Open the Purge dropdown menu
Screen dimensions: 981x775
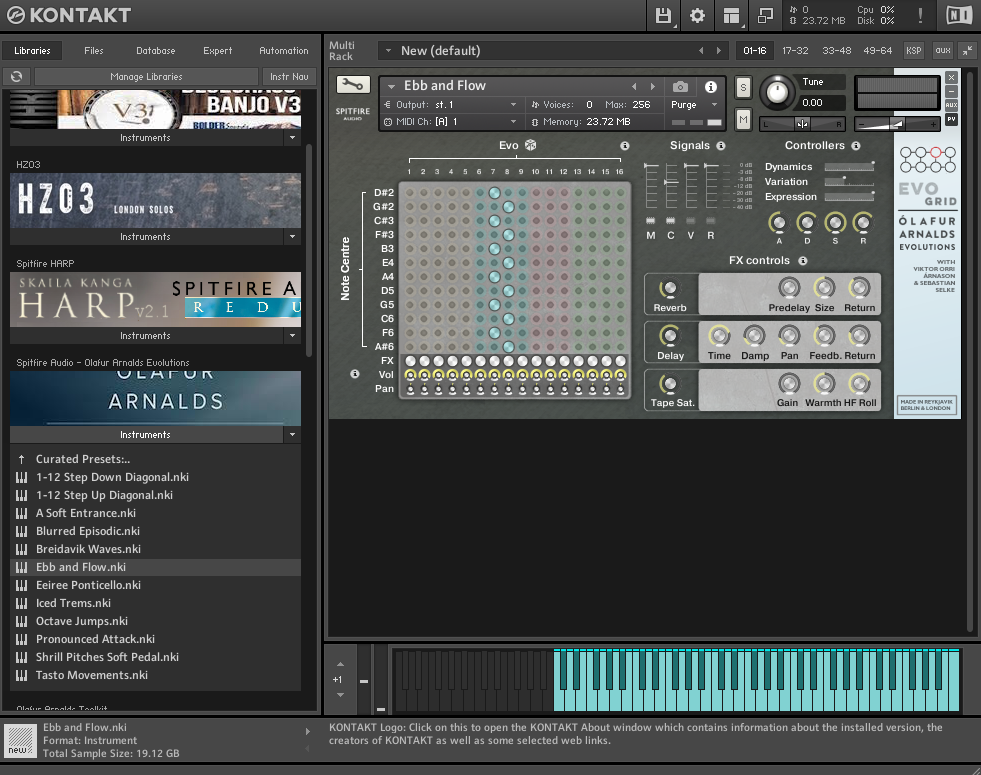click(714, 104)
